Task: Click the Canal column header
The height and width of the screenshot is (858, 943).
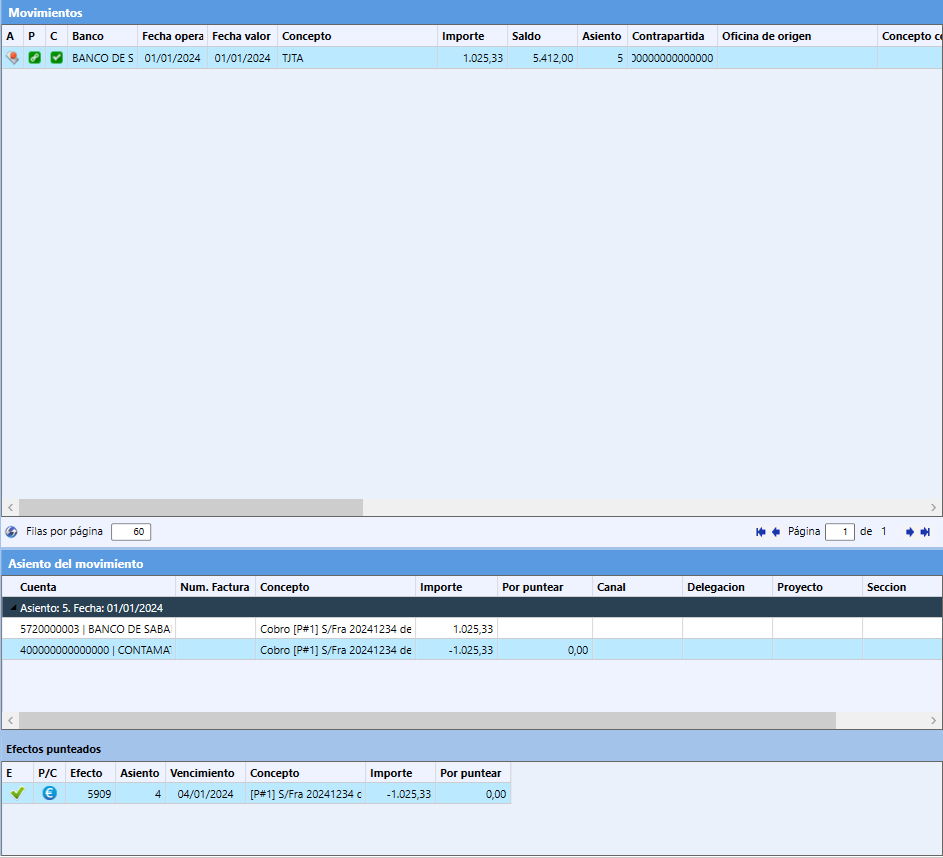Action: click(x=637, y=587)
